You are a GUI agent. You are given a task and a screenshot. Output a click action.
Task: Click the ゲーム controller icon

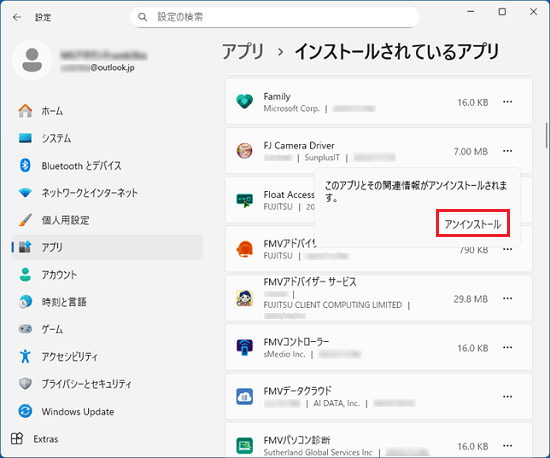[25, 329]
